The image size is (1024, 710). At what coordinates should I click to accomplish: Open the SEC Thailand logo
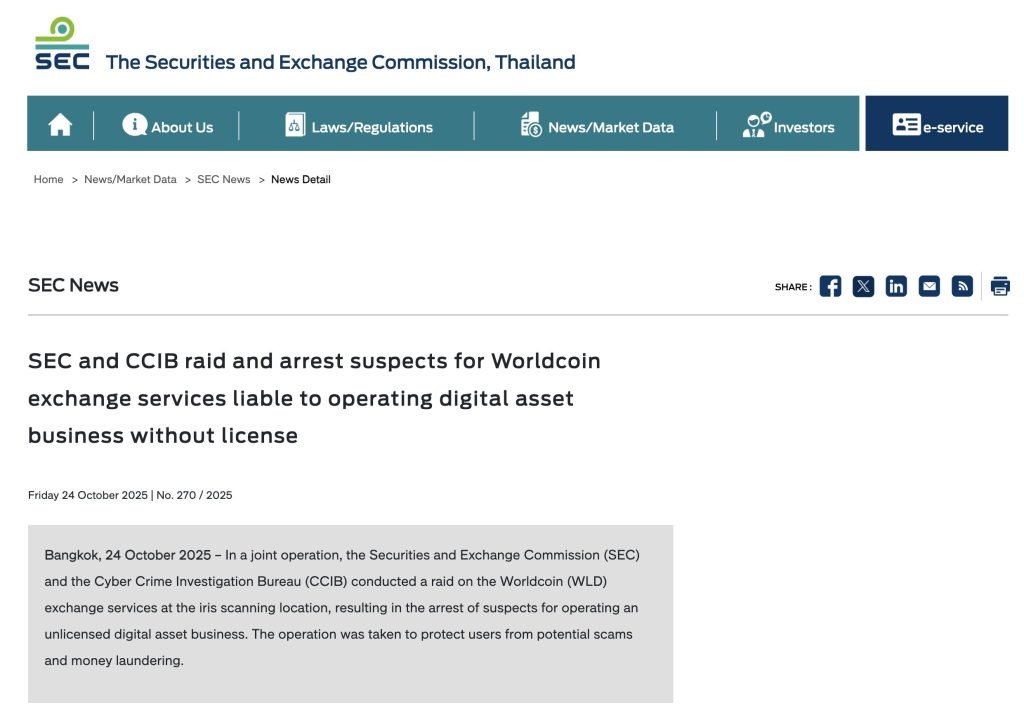[62, 41]
